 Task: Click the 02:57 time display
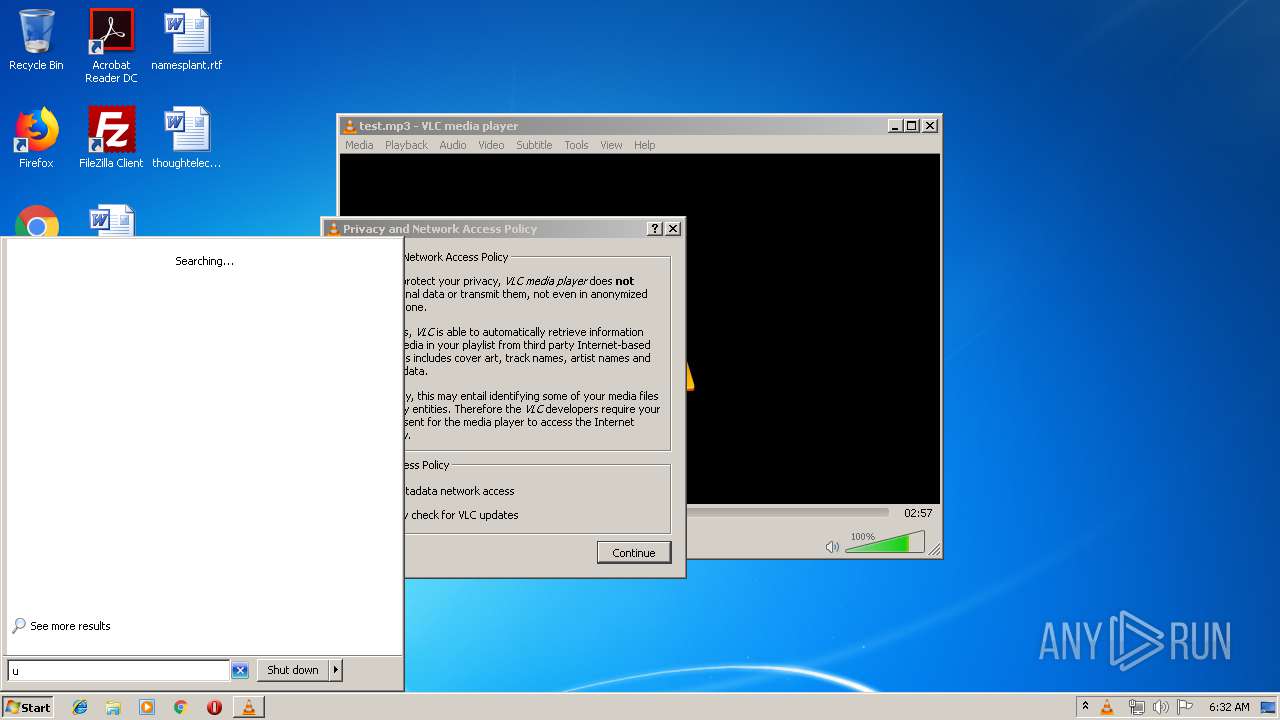click(918, 513)
